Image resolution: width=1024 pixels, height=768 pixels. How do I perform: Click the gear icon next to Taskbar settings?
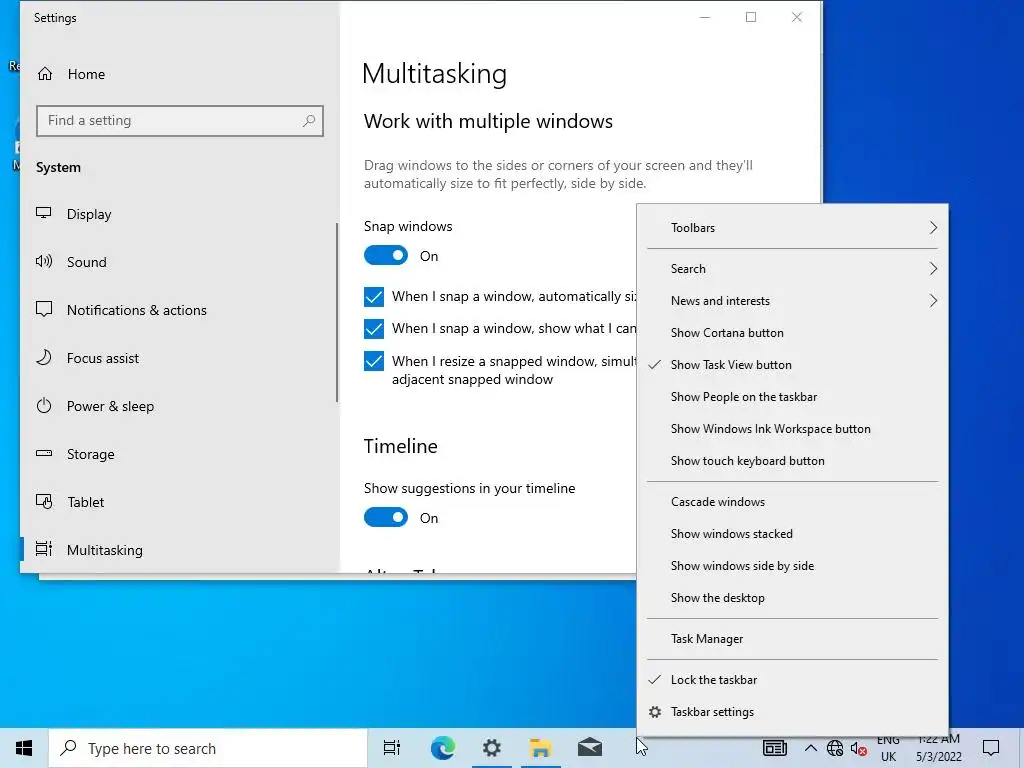point(655,712)
